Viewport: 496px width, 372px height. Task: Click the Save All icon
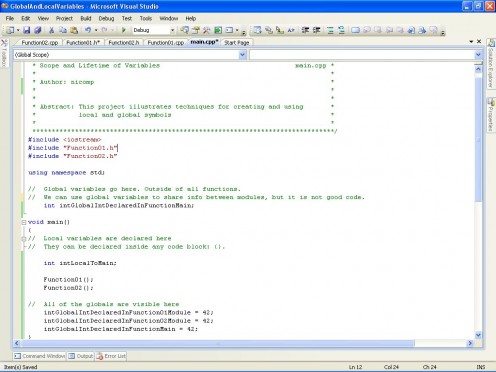(x=38, y=30)
